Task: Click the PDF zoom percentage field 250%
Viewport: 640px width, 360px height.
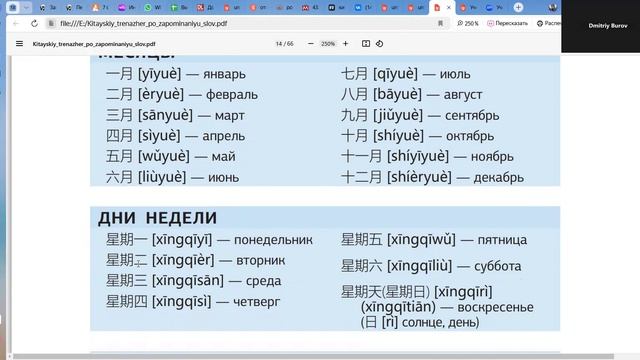Action: 328,44
